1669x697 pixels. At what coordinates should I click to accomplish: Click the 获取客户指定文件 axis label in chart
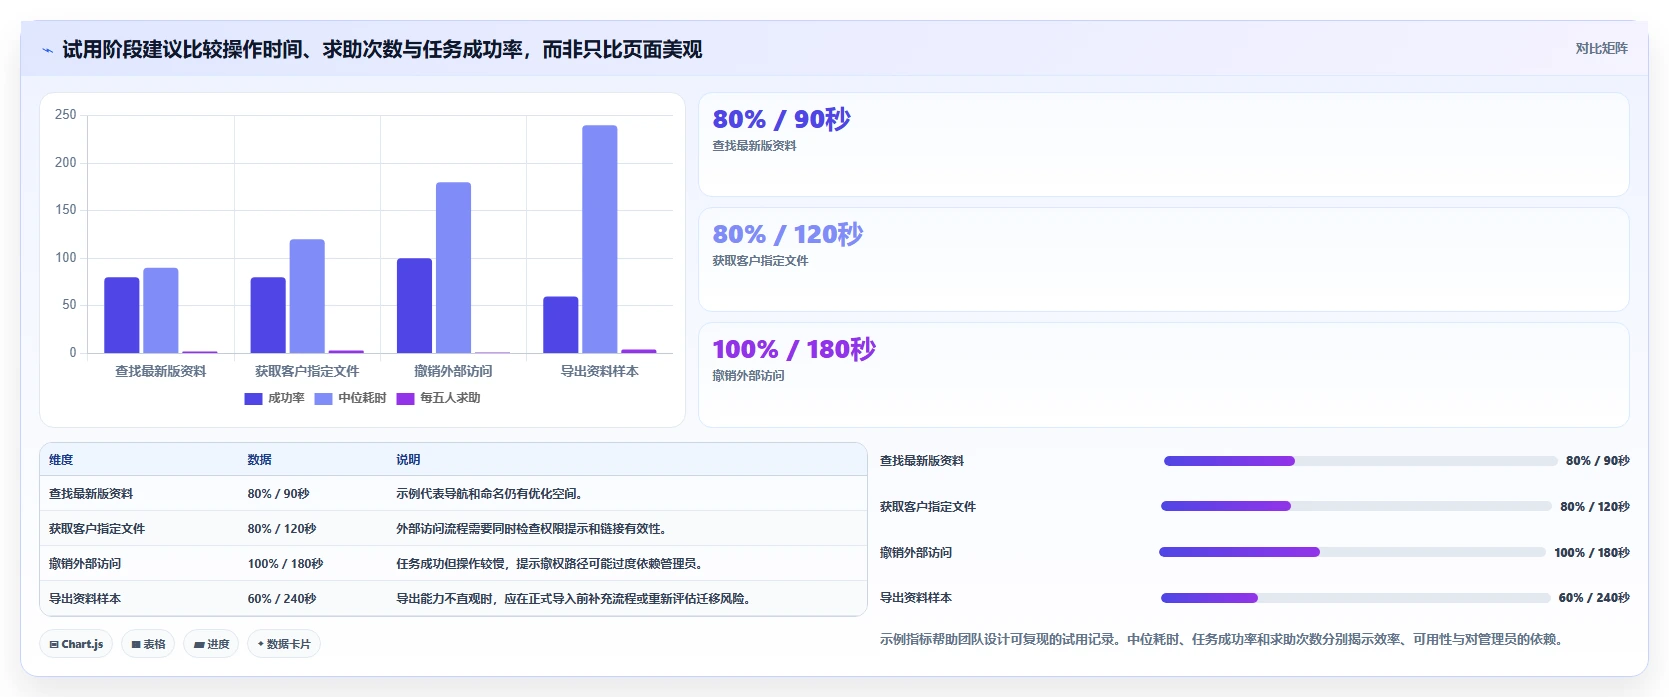[x=307, y=371]
